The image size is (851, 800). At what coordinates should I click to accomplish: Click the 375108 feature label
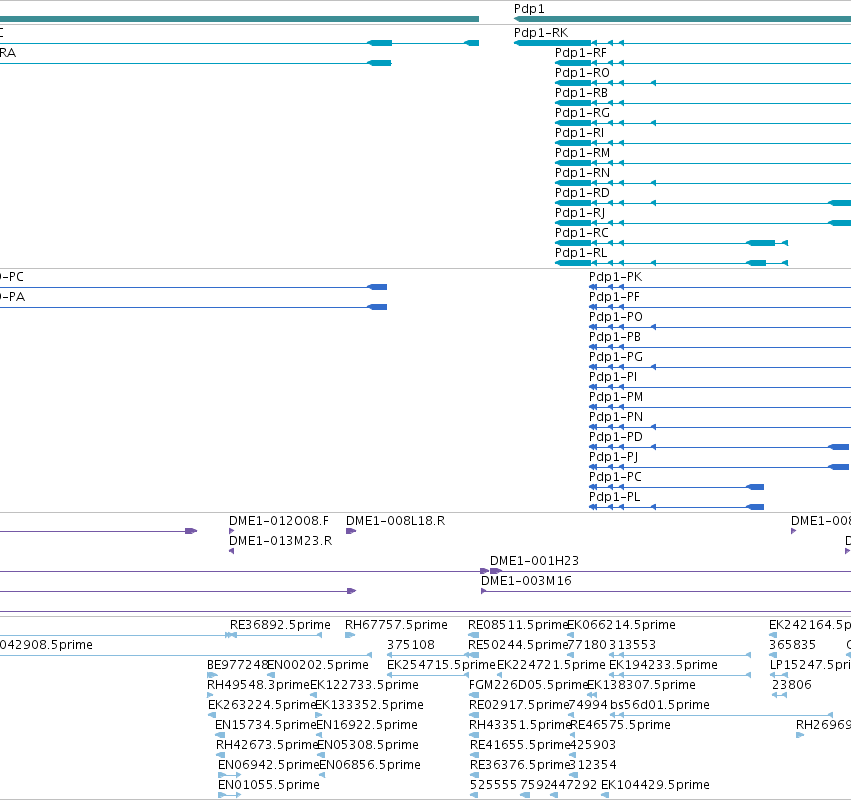[410, 645]
